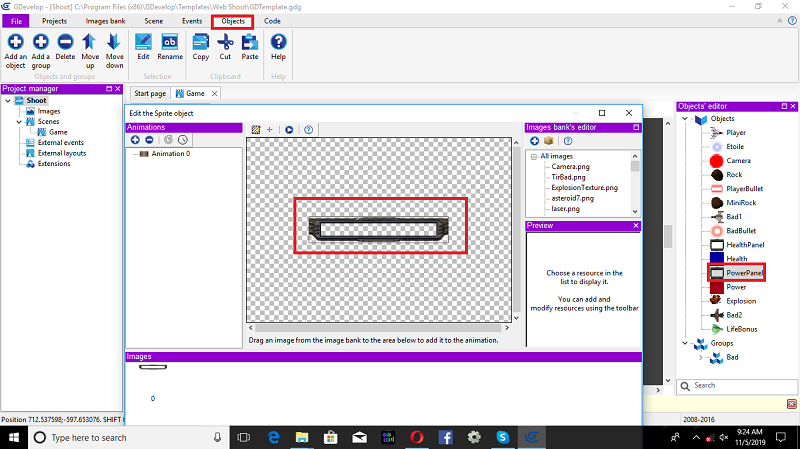The height and width of the screenshot is (449, 800).
Task: Collapse the Shoot project node
Action: [8, 101]
